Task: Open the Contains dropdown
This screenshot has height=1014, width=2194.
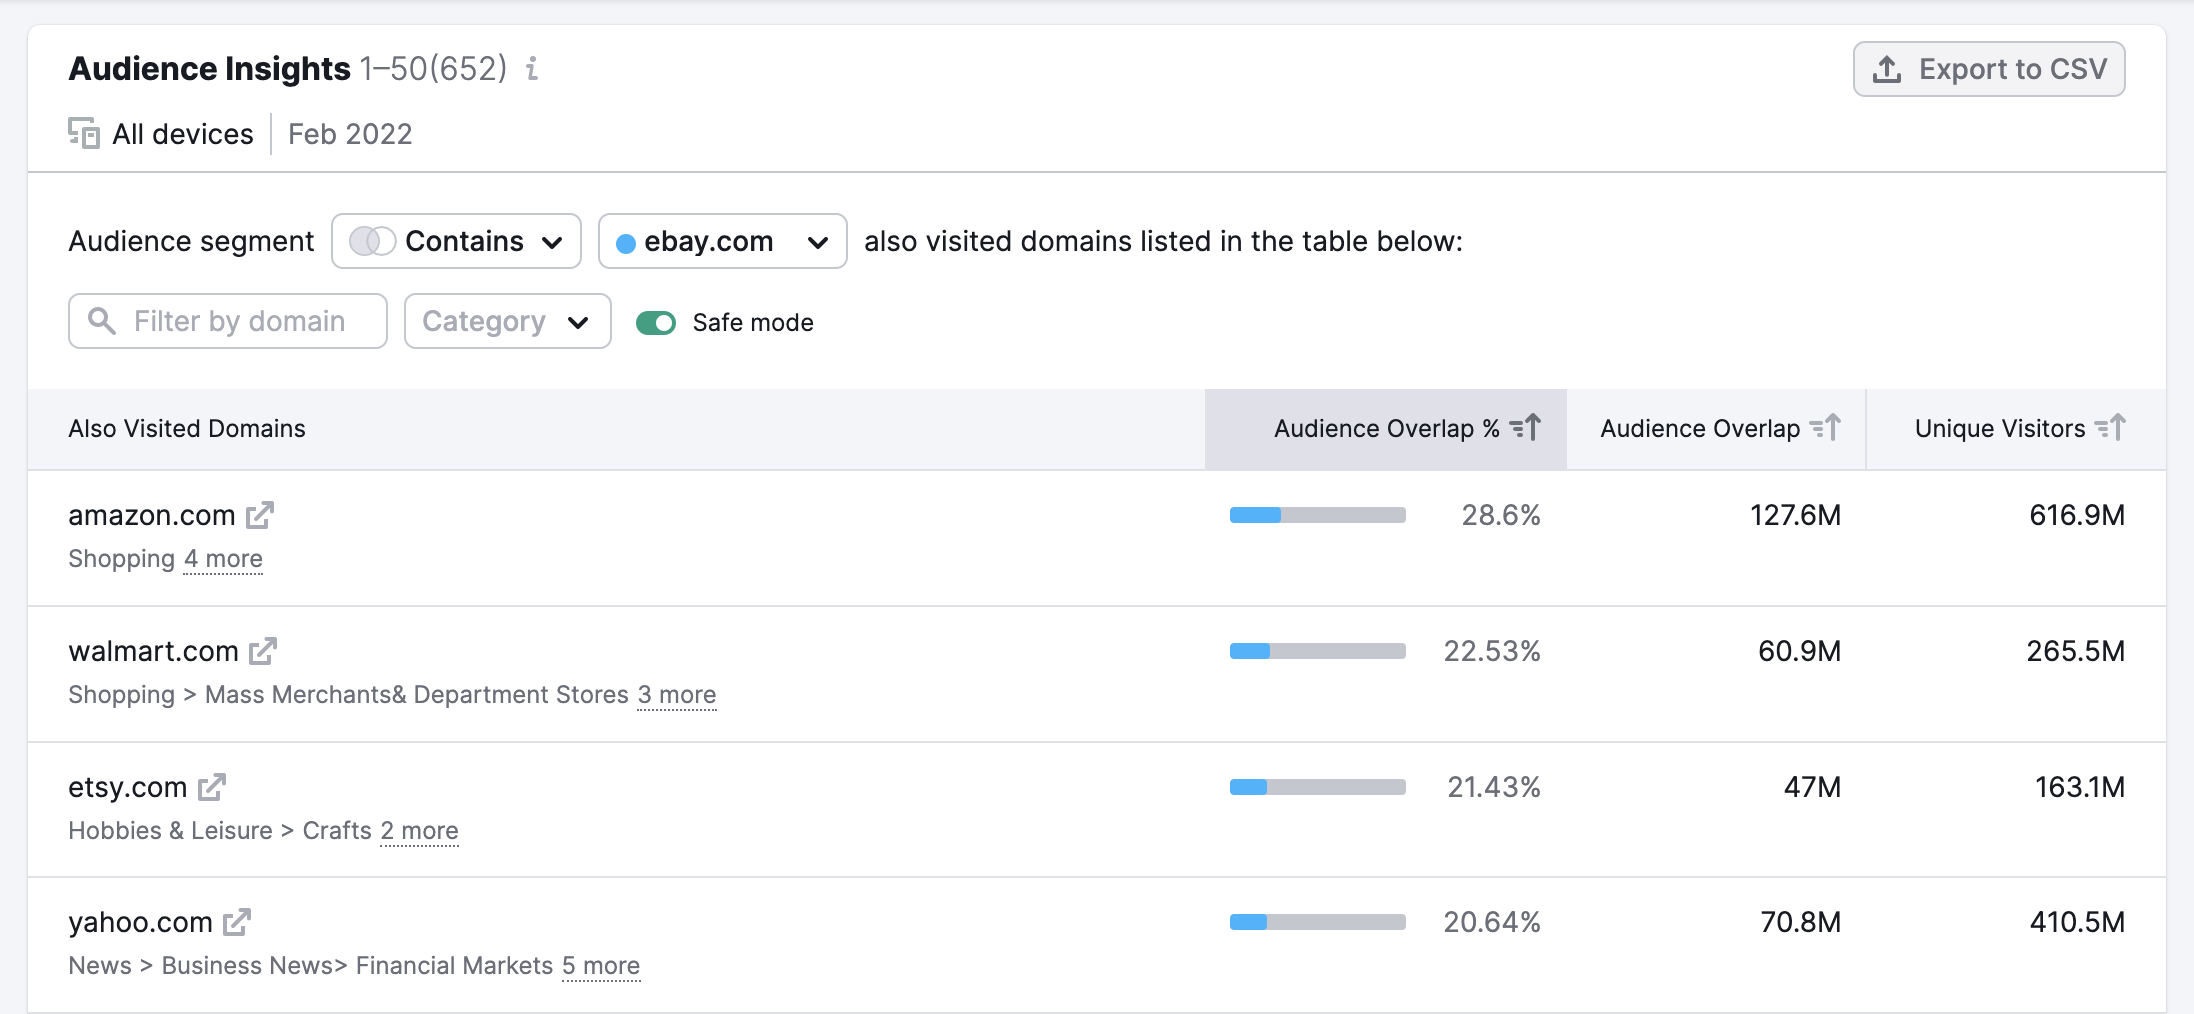Action: coord(456,241)
